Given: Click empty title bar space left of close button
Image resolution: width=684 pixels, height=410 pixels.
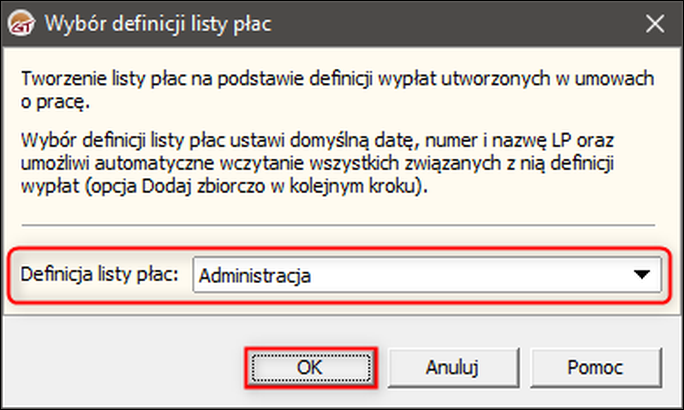Looking at the screenshot, I should coord(450,21).
